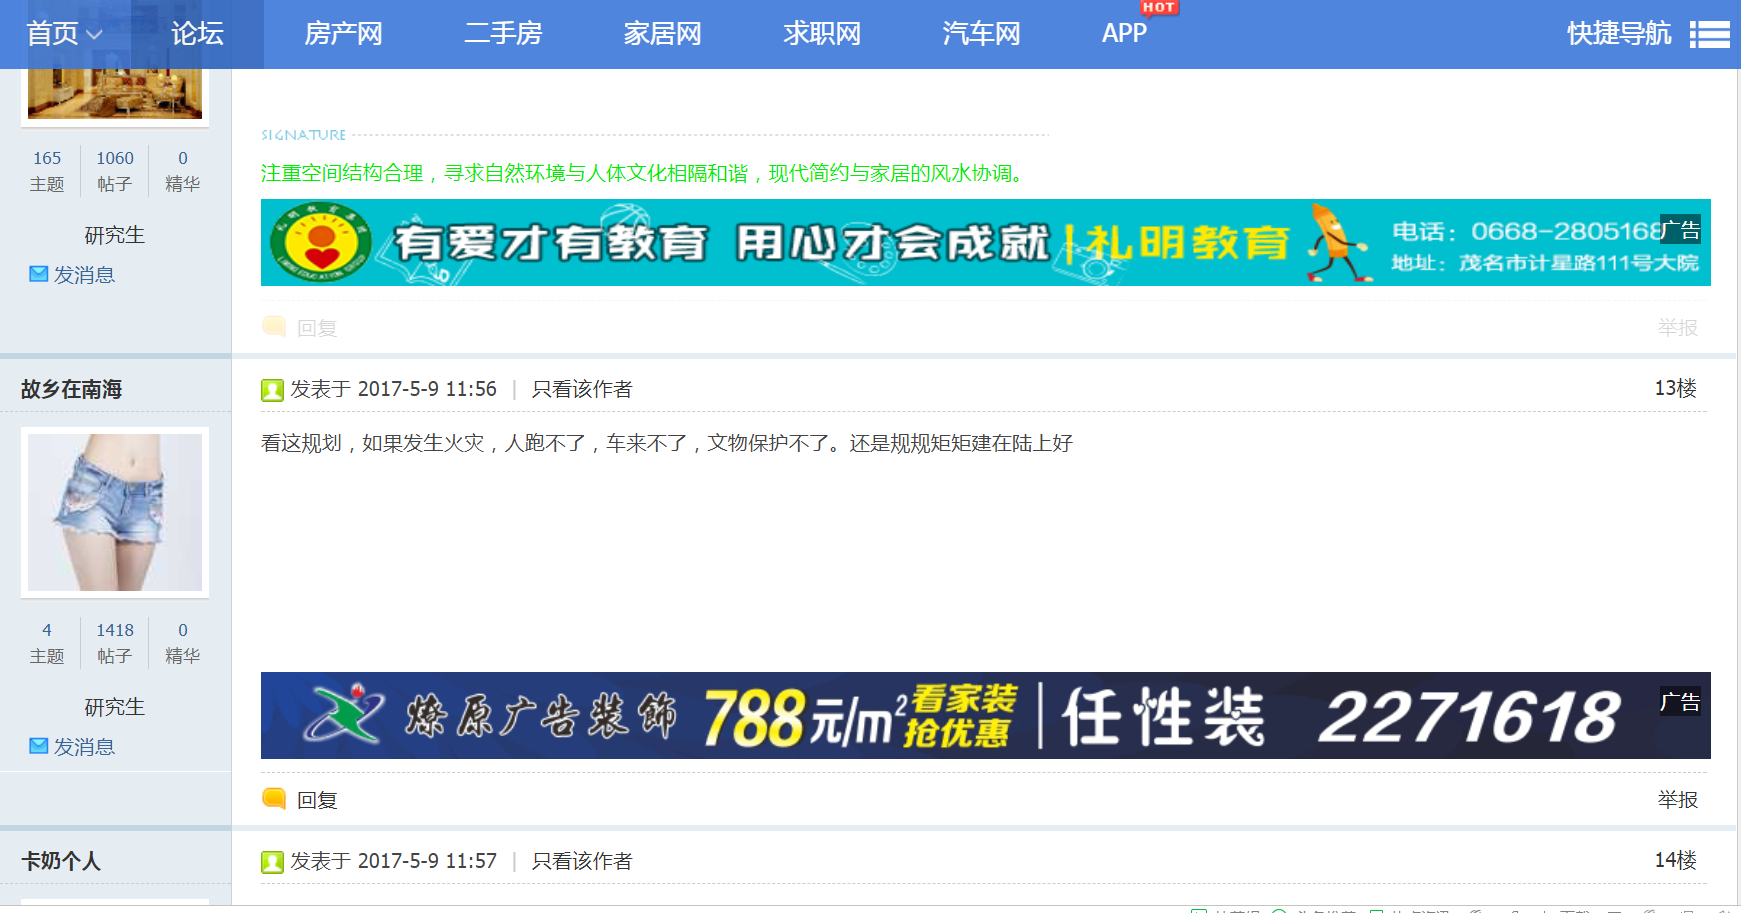Select 二手房 from the top menu
Viewport: 1741px width, 913px height.
click(503, 34)
